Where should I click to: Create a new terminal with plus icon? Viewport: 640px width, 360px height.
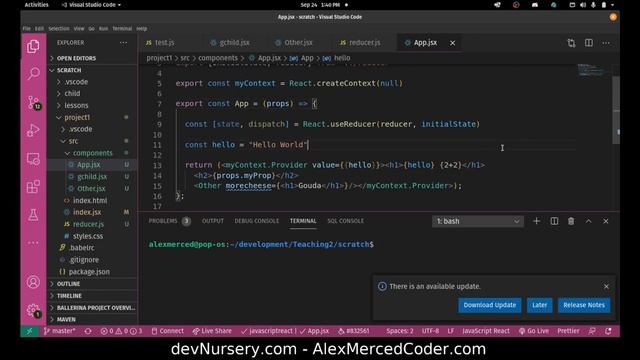(x=536, y=221)
